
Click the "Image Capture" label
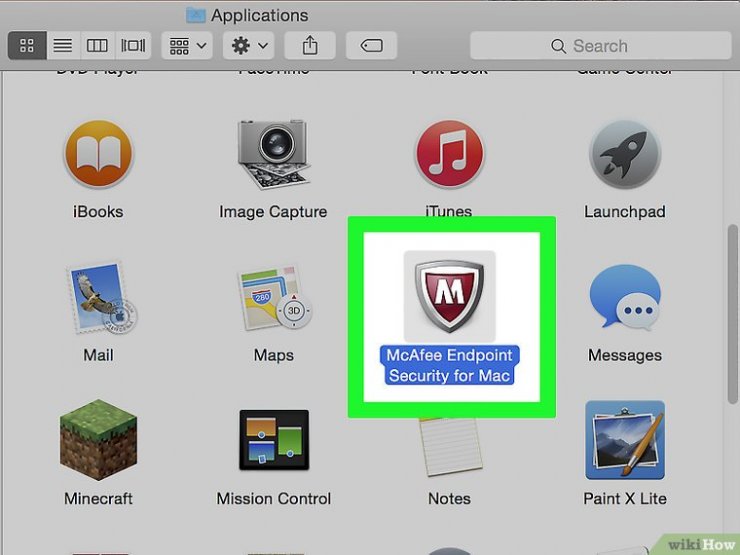tap(273, 212)
